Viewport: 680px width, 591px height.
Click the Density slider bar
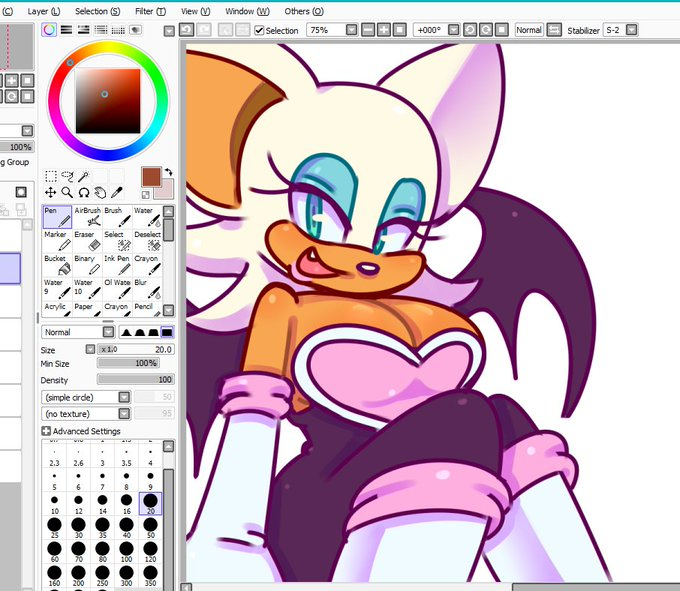click(x=135, y=380)
